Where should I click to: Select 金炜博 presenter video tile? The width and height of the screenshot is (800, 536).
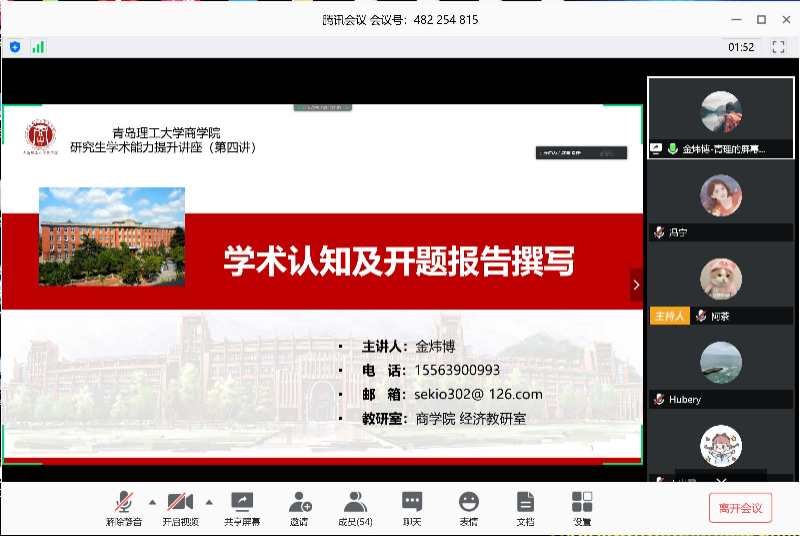(721, 117)
